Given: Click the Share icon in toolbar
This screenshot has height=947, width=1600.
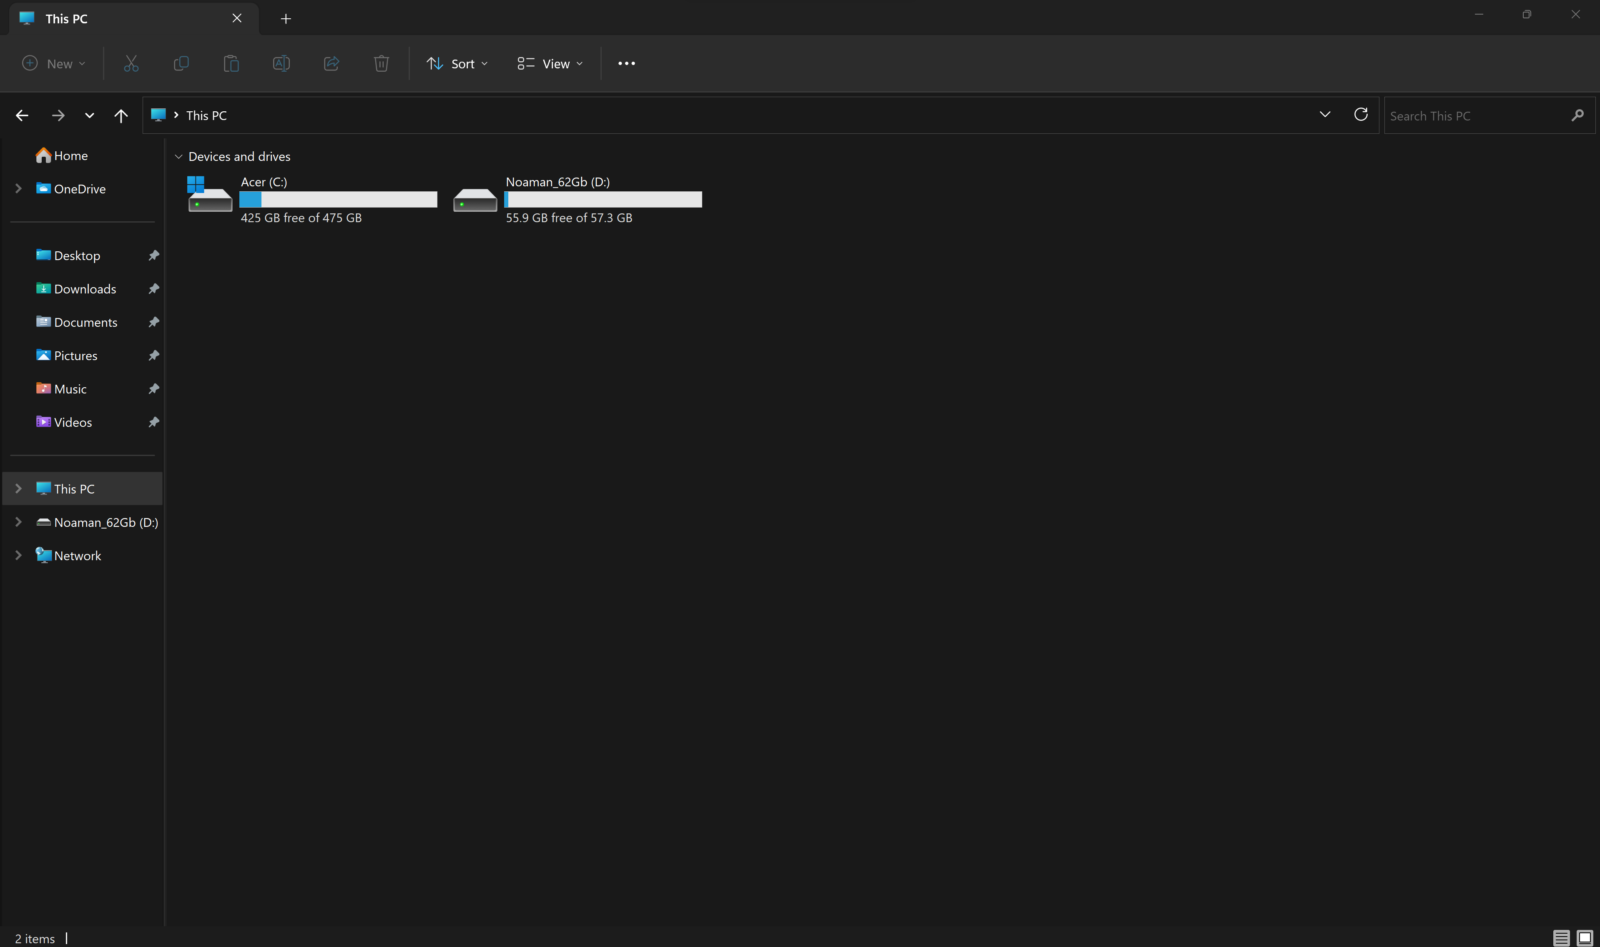Looking at the screenshot, I should click(331, 63).
